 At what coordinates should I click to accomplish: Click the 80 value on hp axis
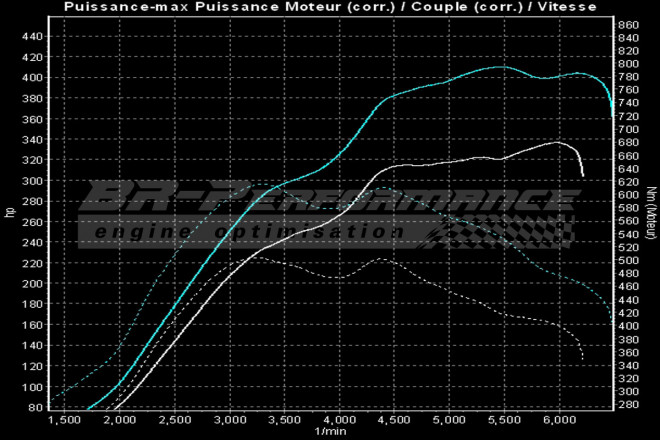(34, 407)
